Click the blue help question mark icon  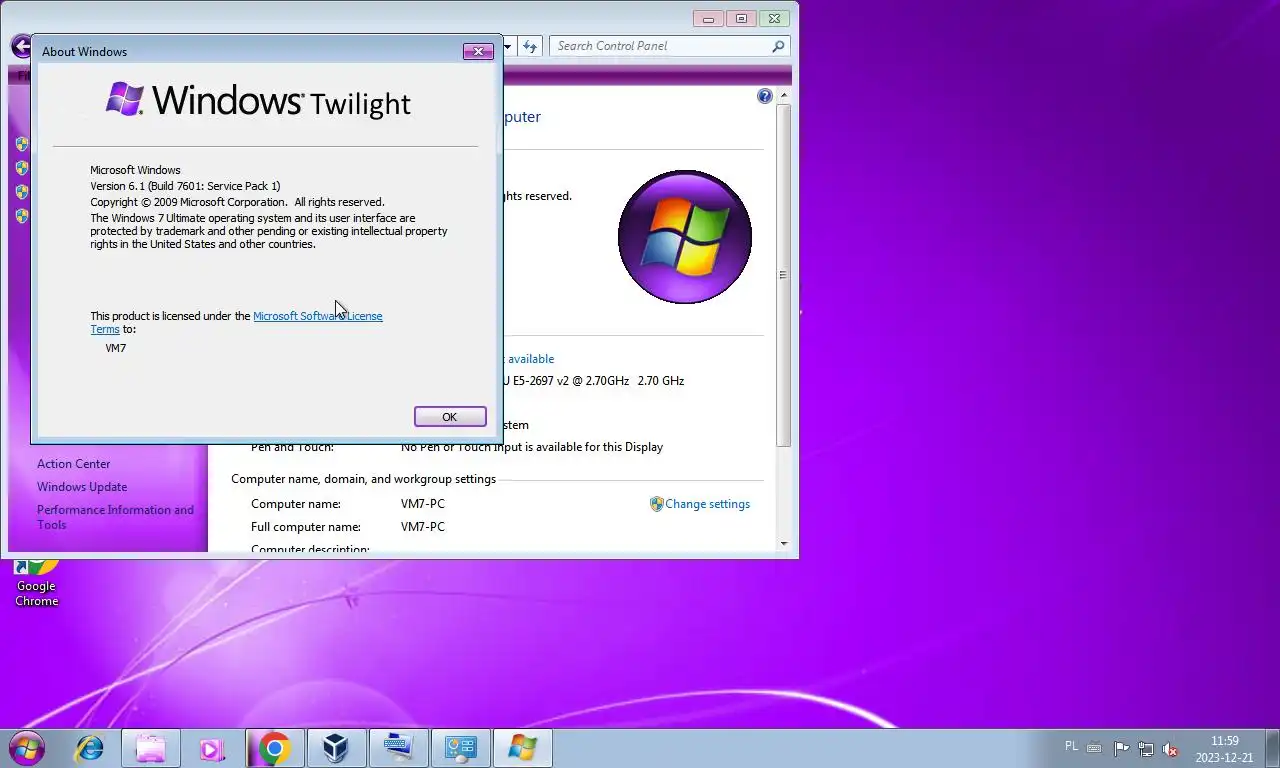coord(765,96)
